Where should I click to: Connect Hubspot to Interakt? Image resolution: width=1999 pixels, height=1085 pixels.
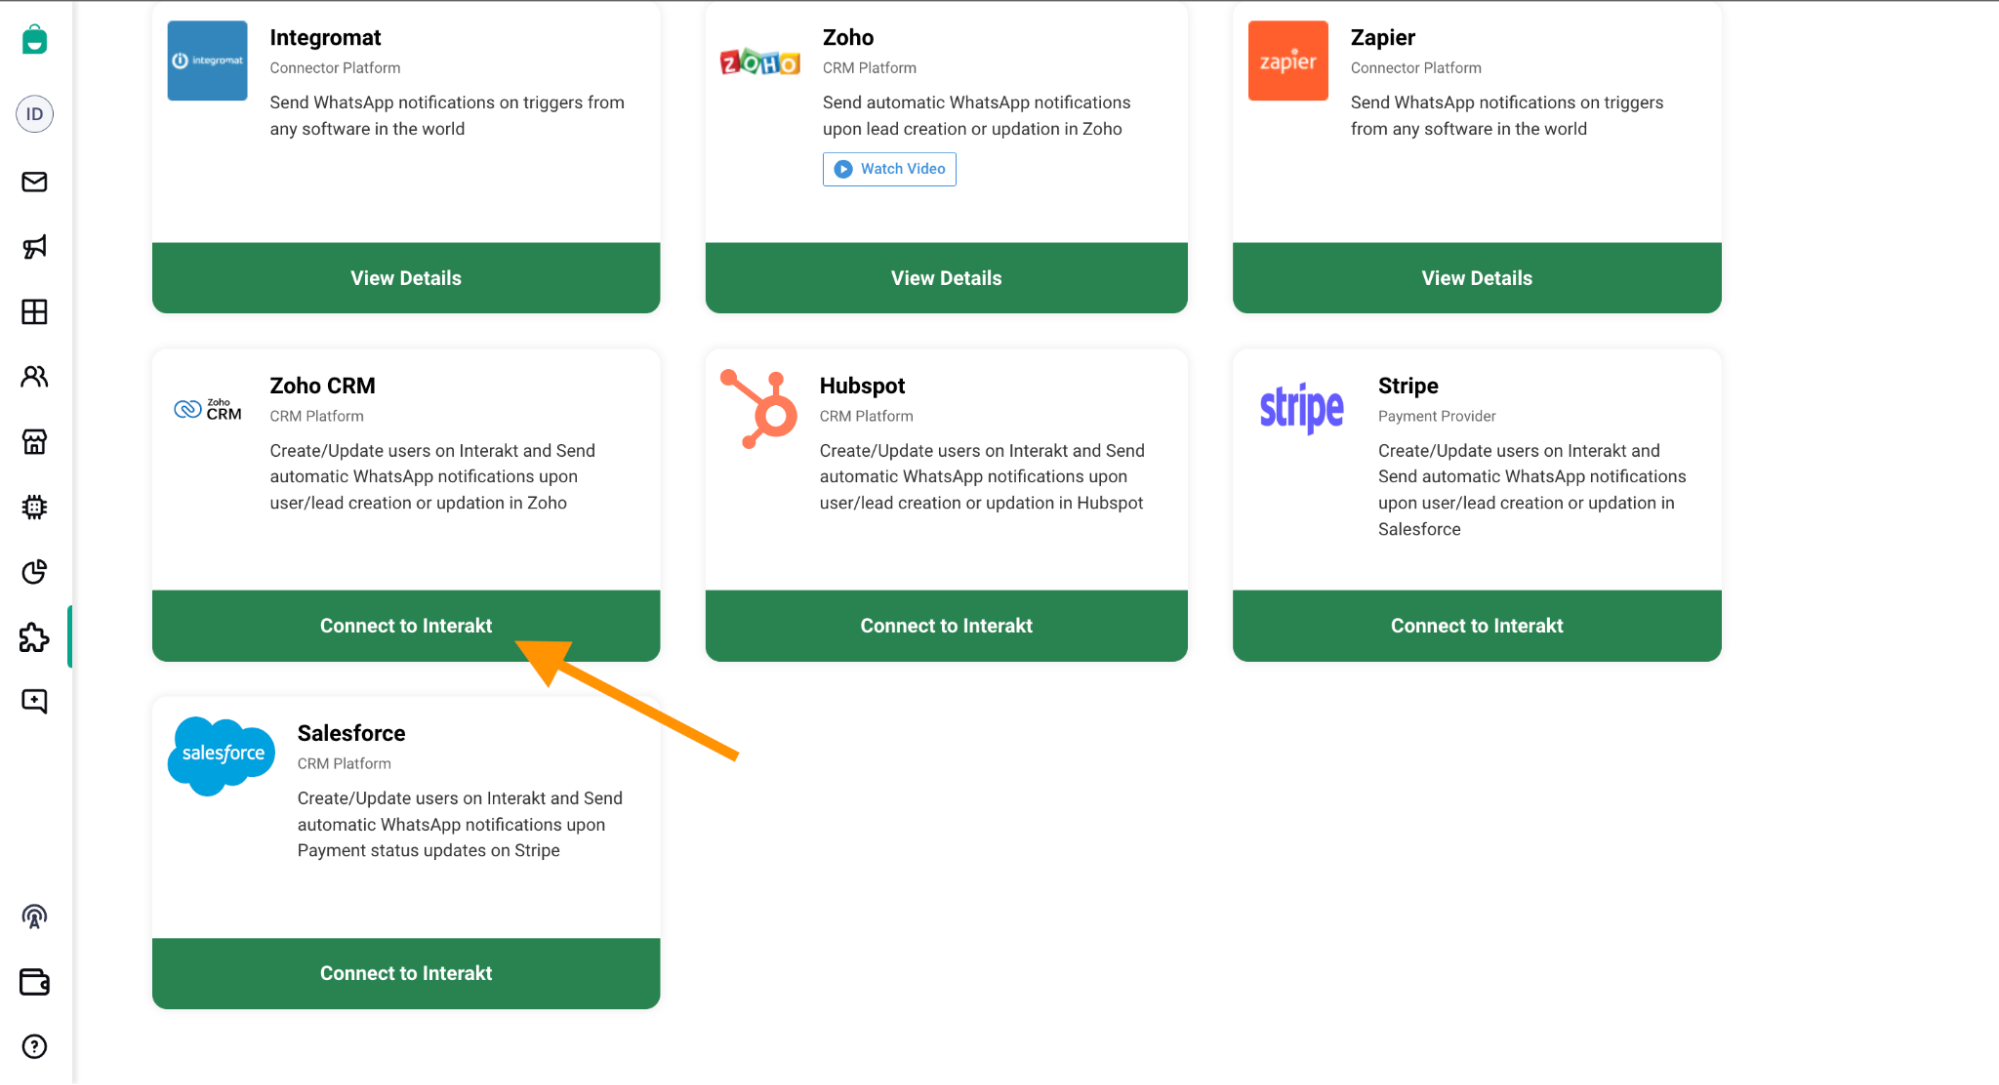[x=946, y=625]
